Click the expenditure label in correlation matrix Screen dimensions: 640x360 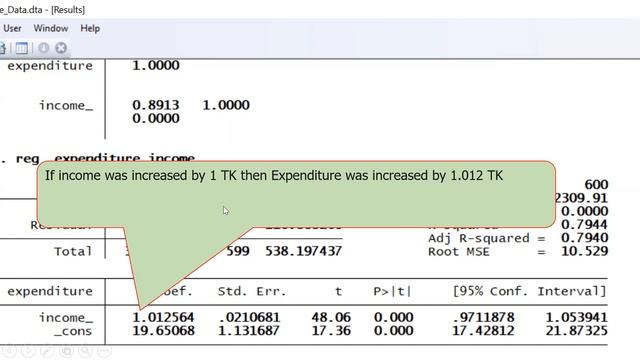[50, 66]
